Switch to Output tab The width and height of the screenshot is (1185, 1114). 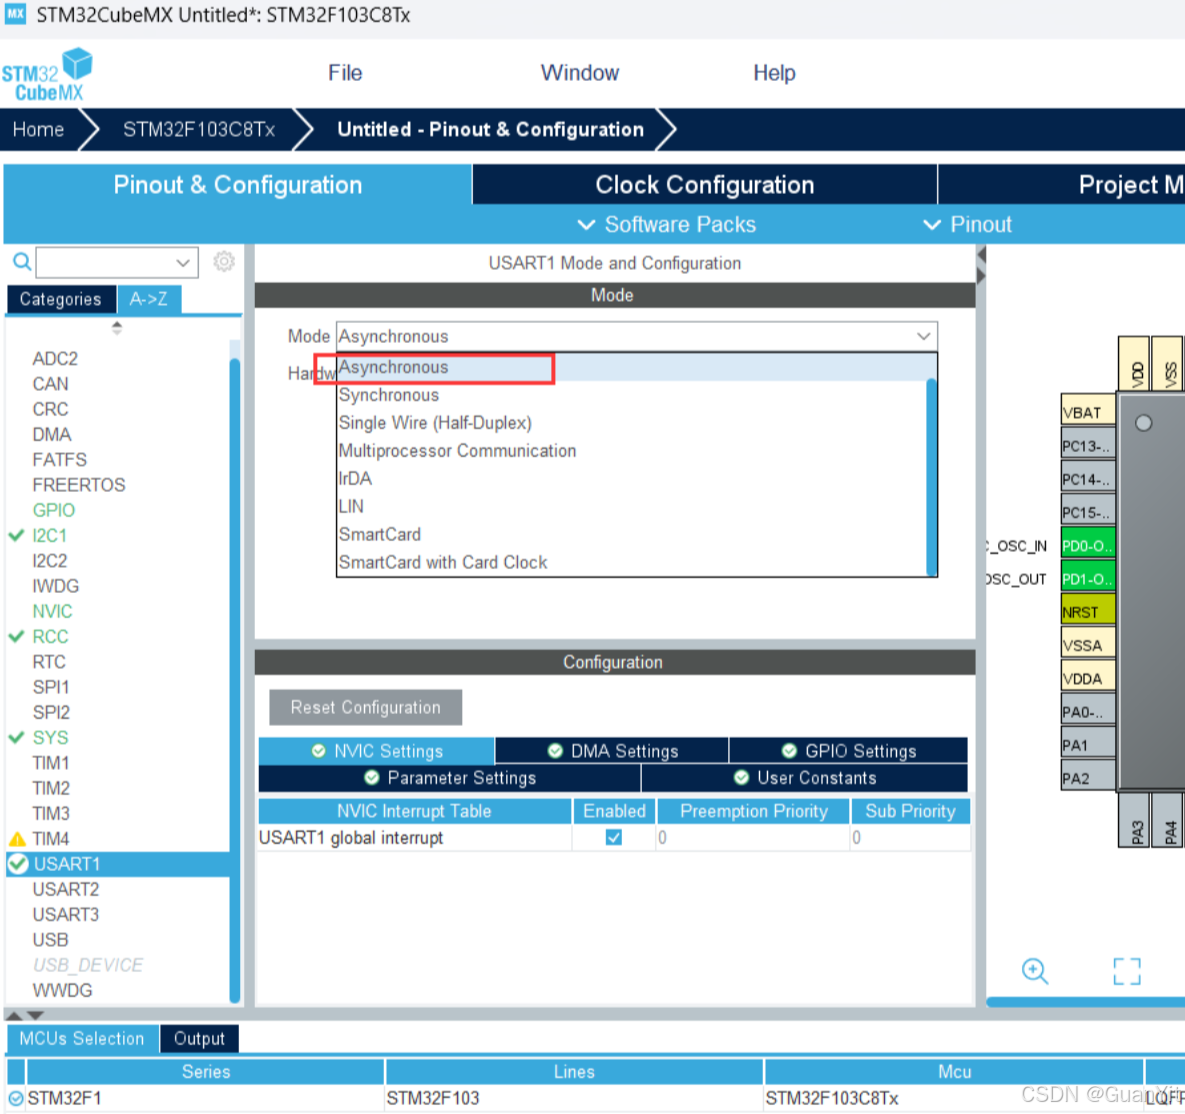click(200, 1038)
